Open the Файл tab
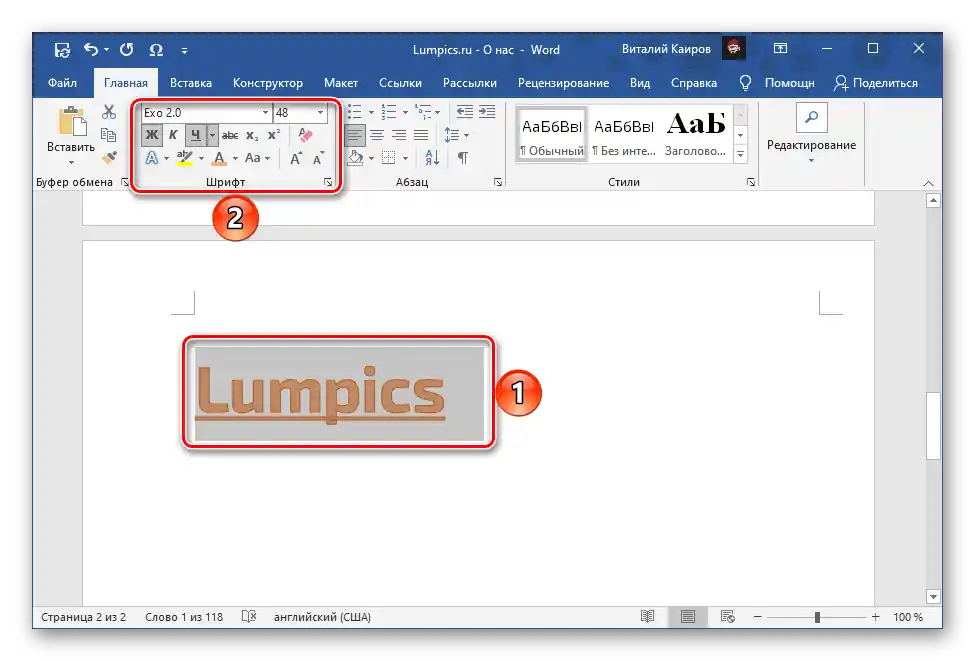The height and width of the screenshot is (661, 975). point(62,83)
